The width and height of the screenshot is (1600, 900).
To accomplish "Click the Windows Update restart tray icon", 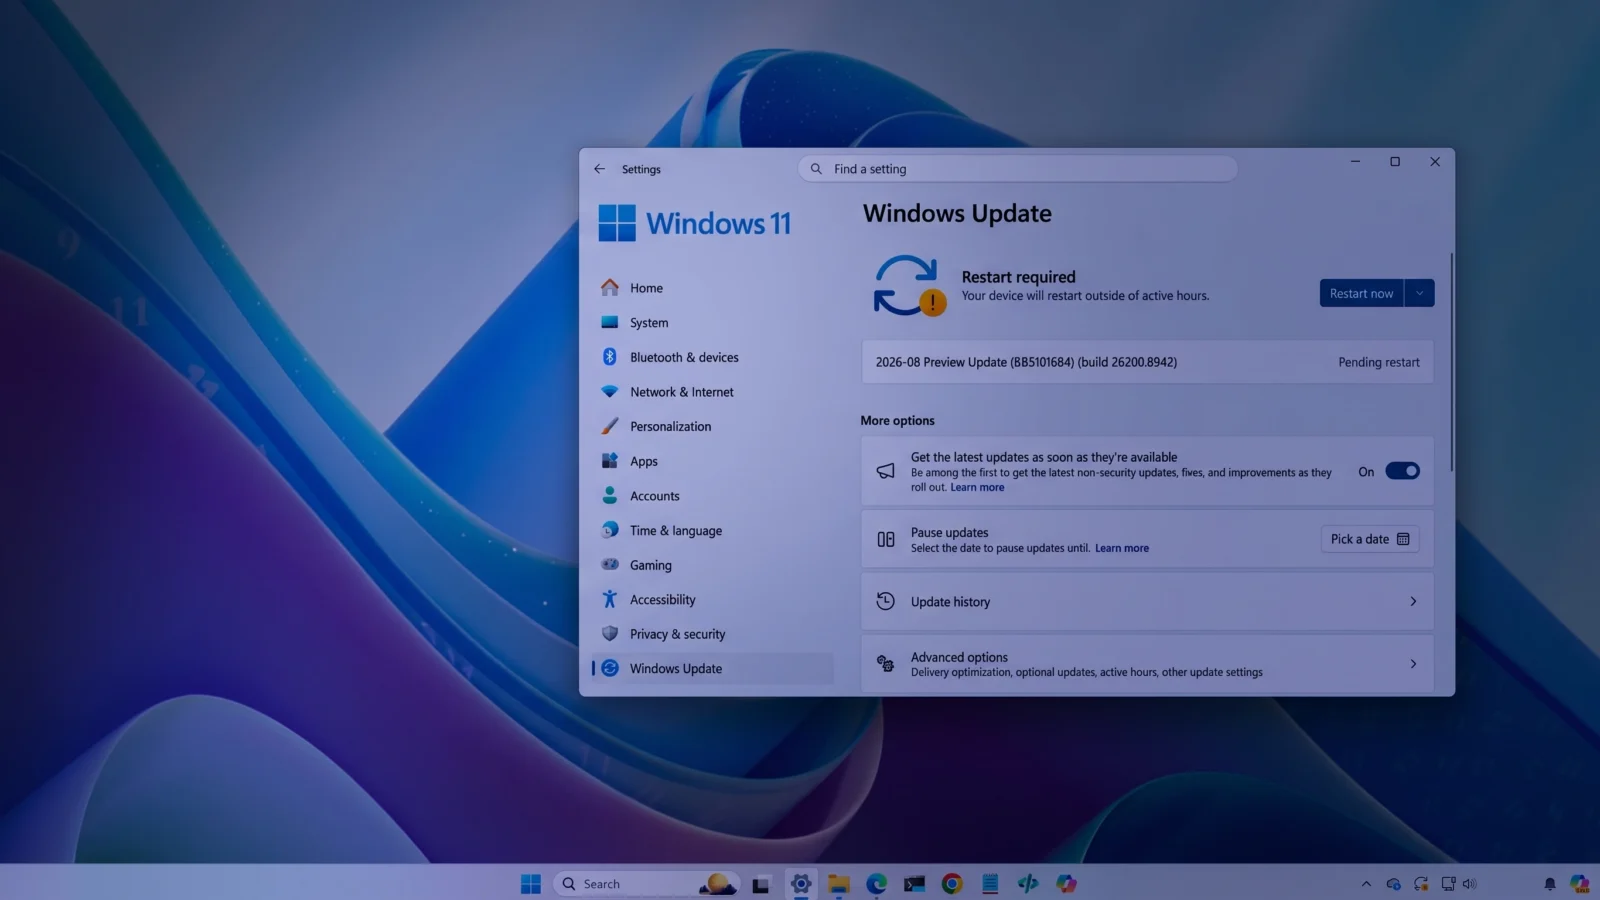I will tap(1421, 884).
